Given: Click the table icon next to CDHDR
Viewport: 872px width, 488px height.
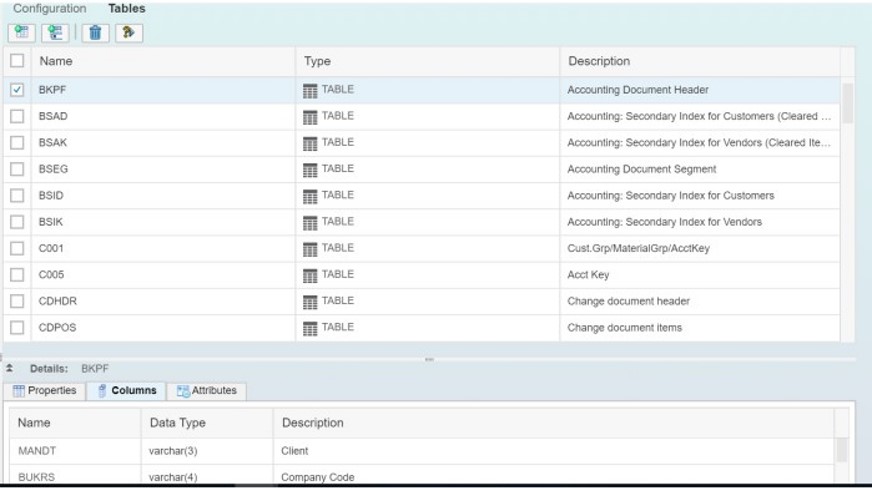Looking at the screenshot, I should 310,302.
